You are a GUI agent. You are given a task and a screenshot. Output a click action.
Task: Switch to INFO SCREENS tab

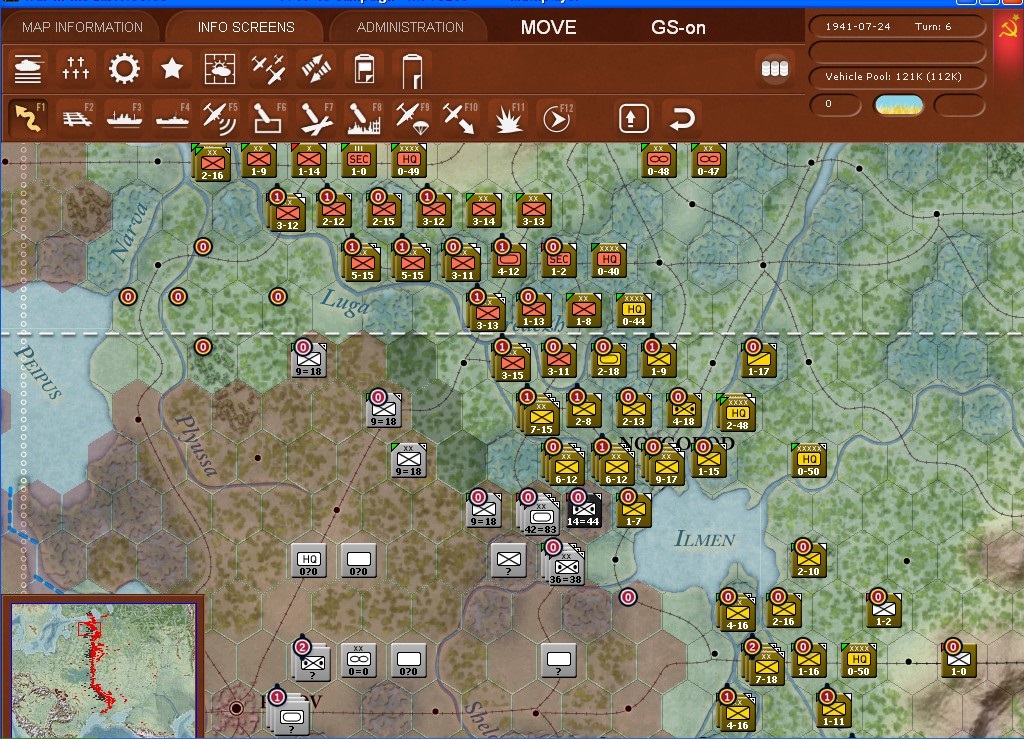(246, 27)
